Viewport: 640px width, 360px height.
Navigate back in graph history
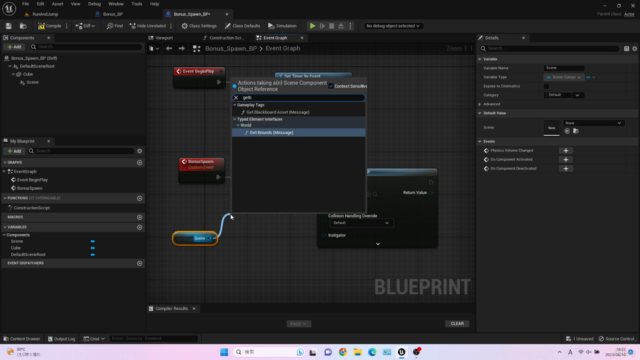169,49
